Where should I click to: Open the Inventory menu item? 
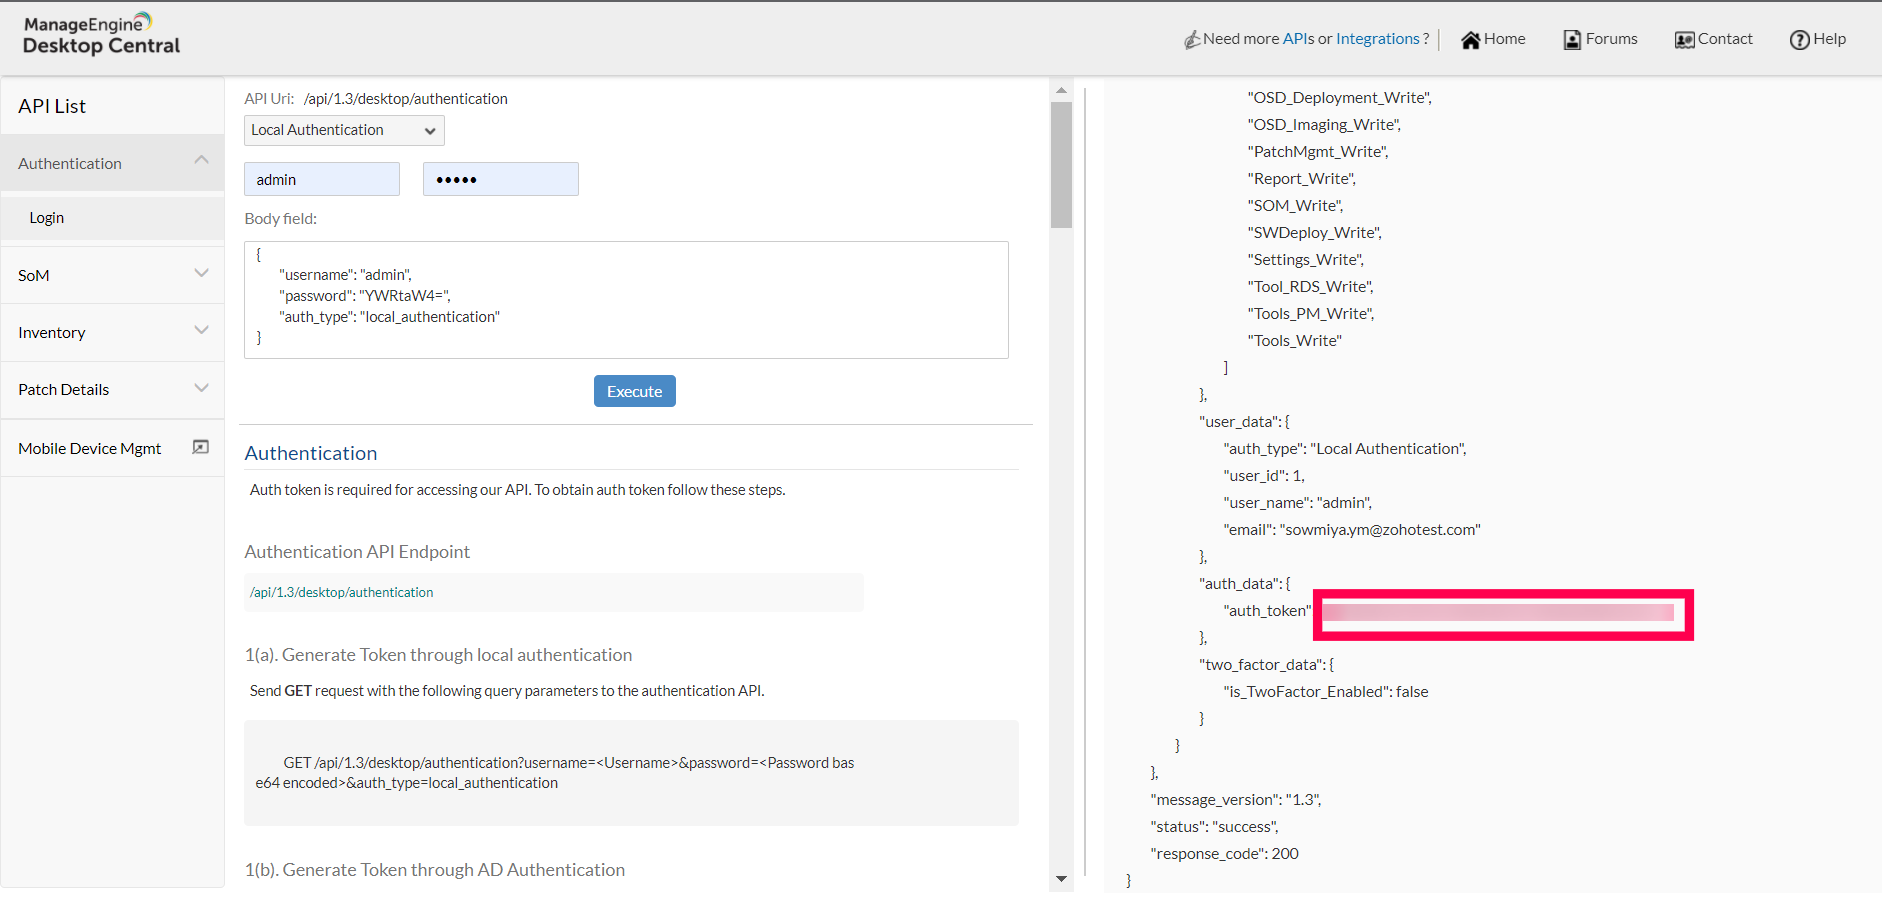point(112,332)
